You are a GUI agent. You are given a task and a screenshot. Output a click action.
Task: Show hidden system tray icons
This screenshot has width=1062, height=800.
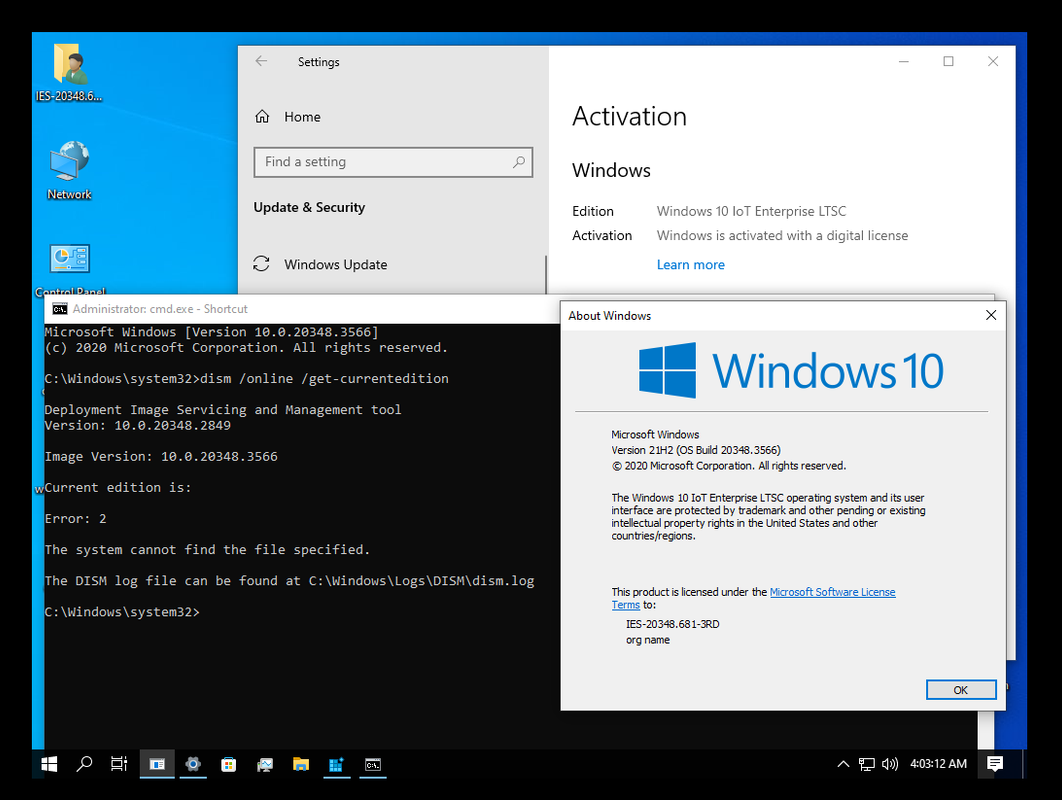click(843, 764)
